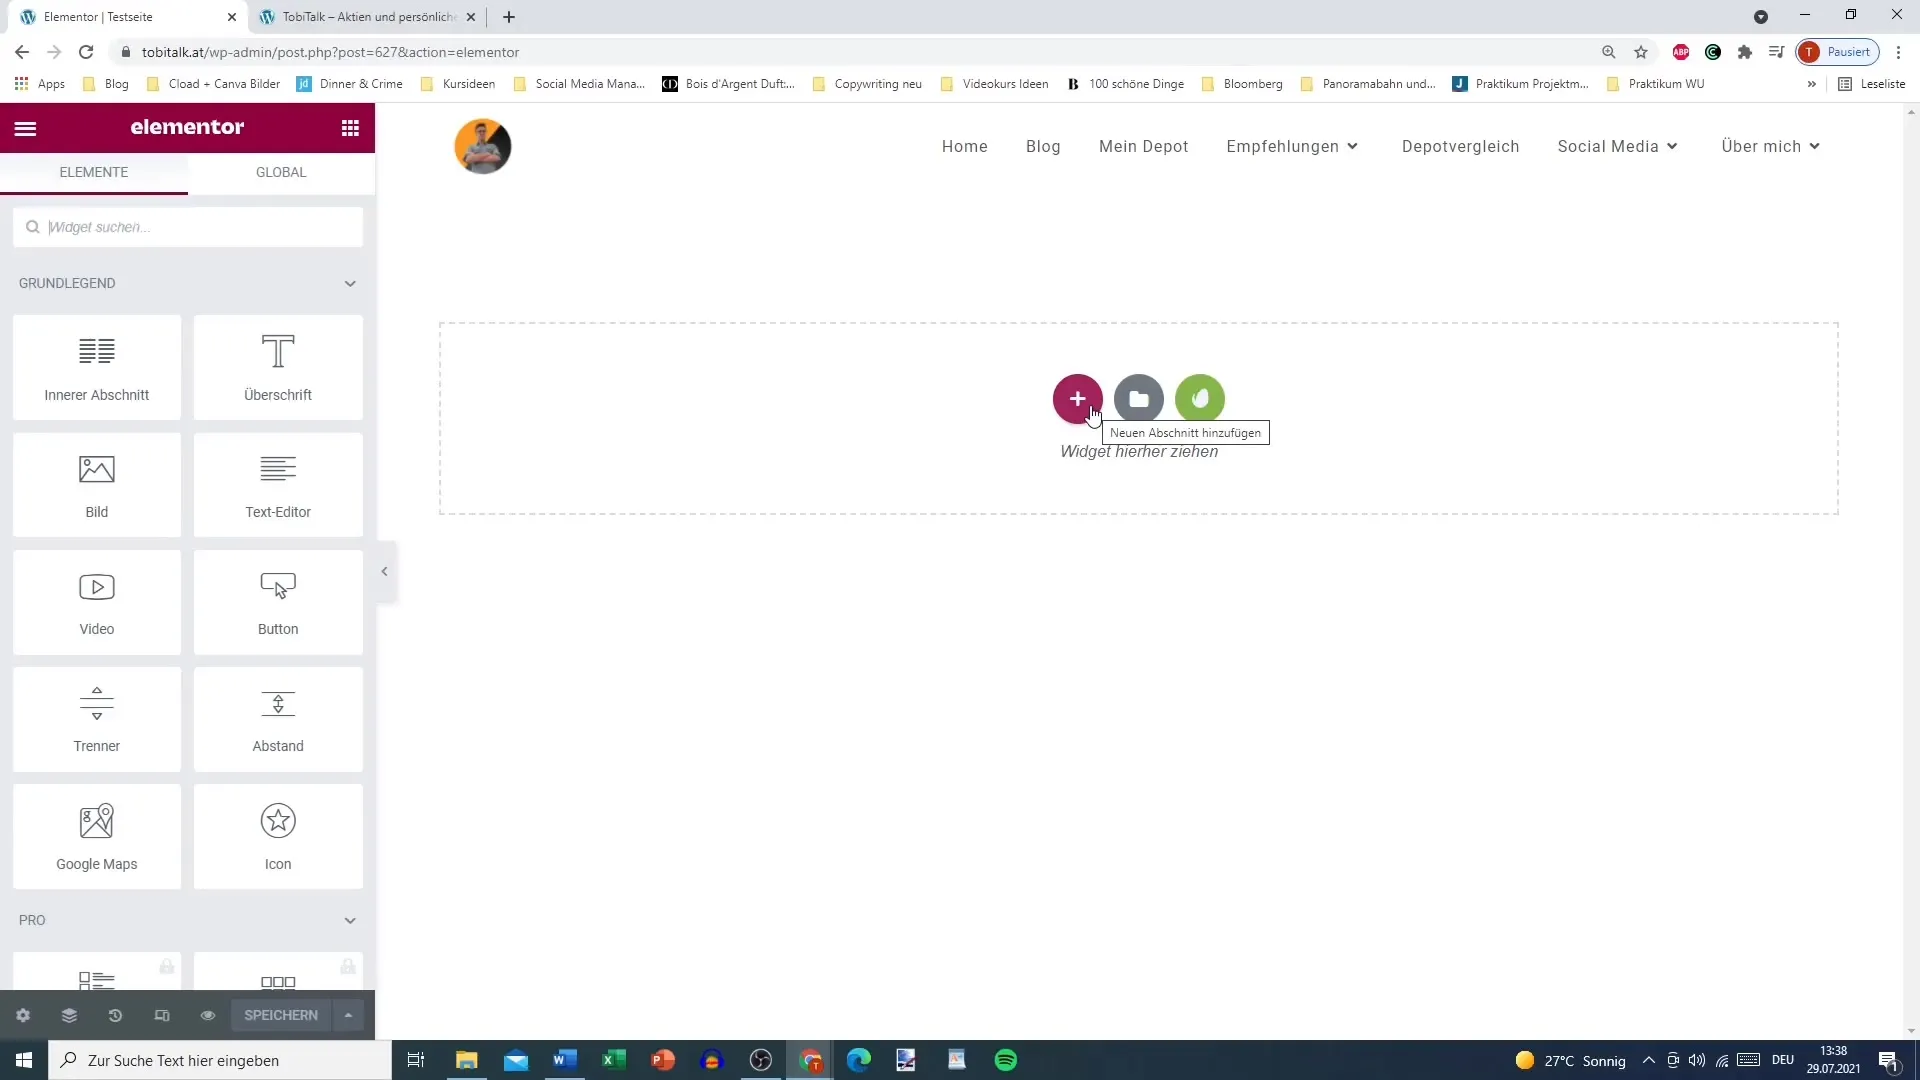
Task: Click the site logo avatar
Action: pos(483,147)
